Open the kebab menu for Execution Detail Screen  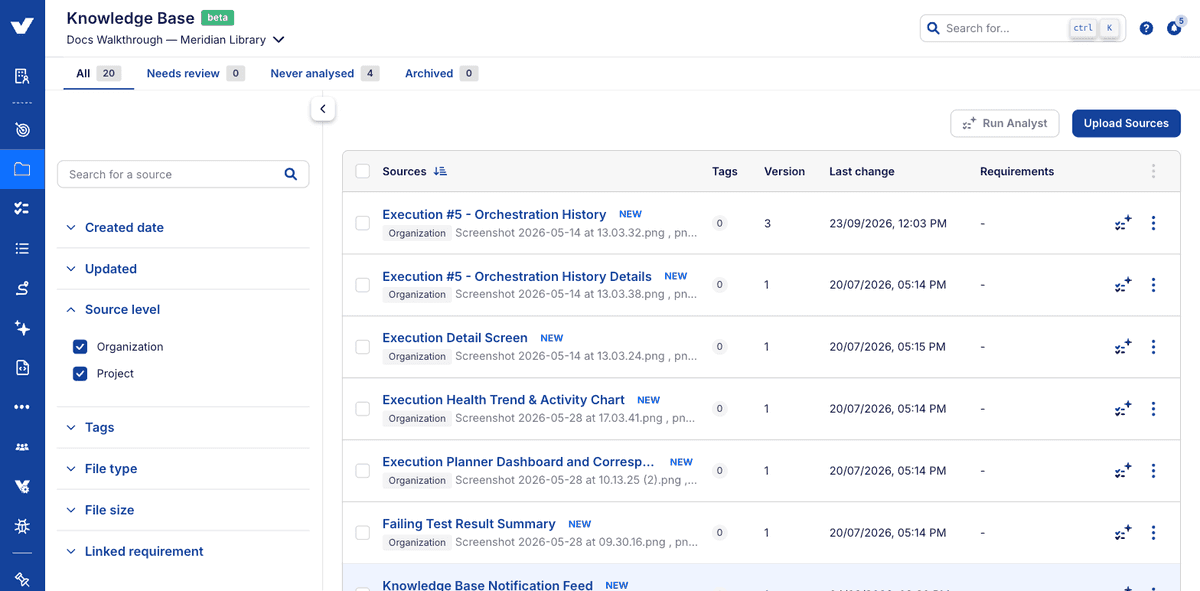click(1153, 347)
